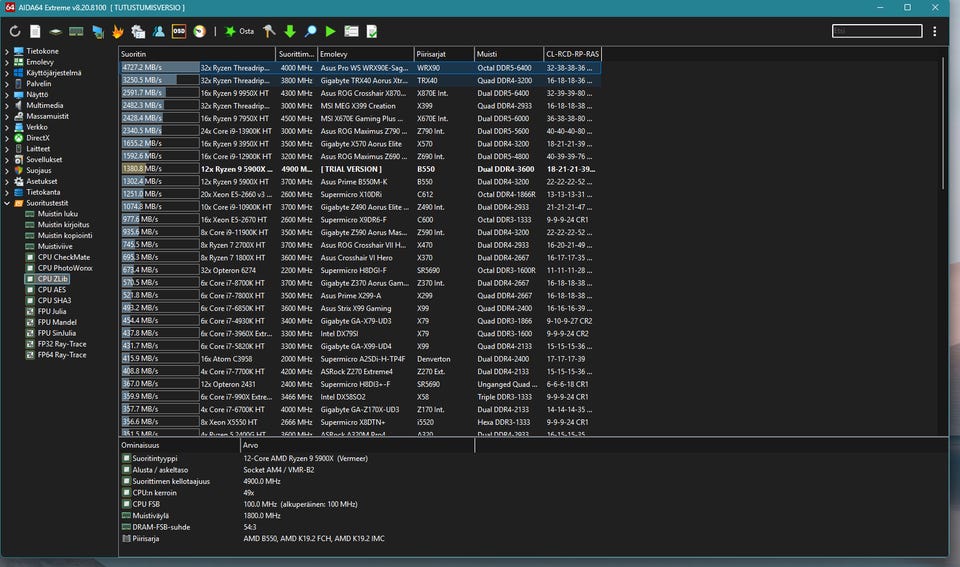
Task: Click the hammer tool icon
Action: (269, 32)
